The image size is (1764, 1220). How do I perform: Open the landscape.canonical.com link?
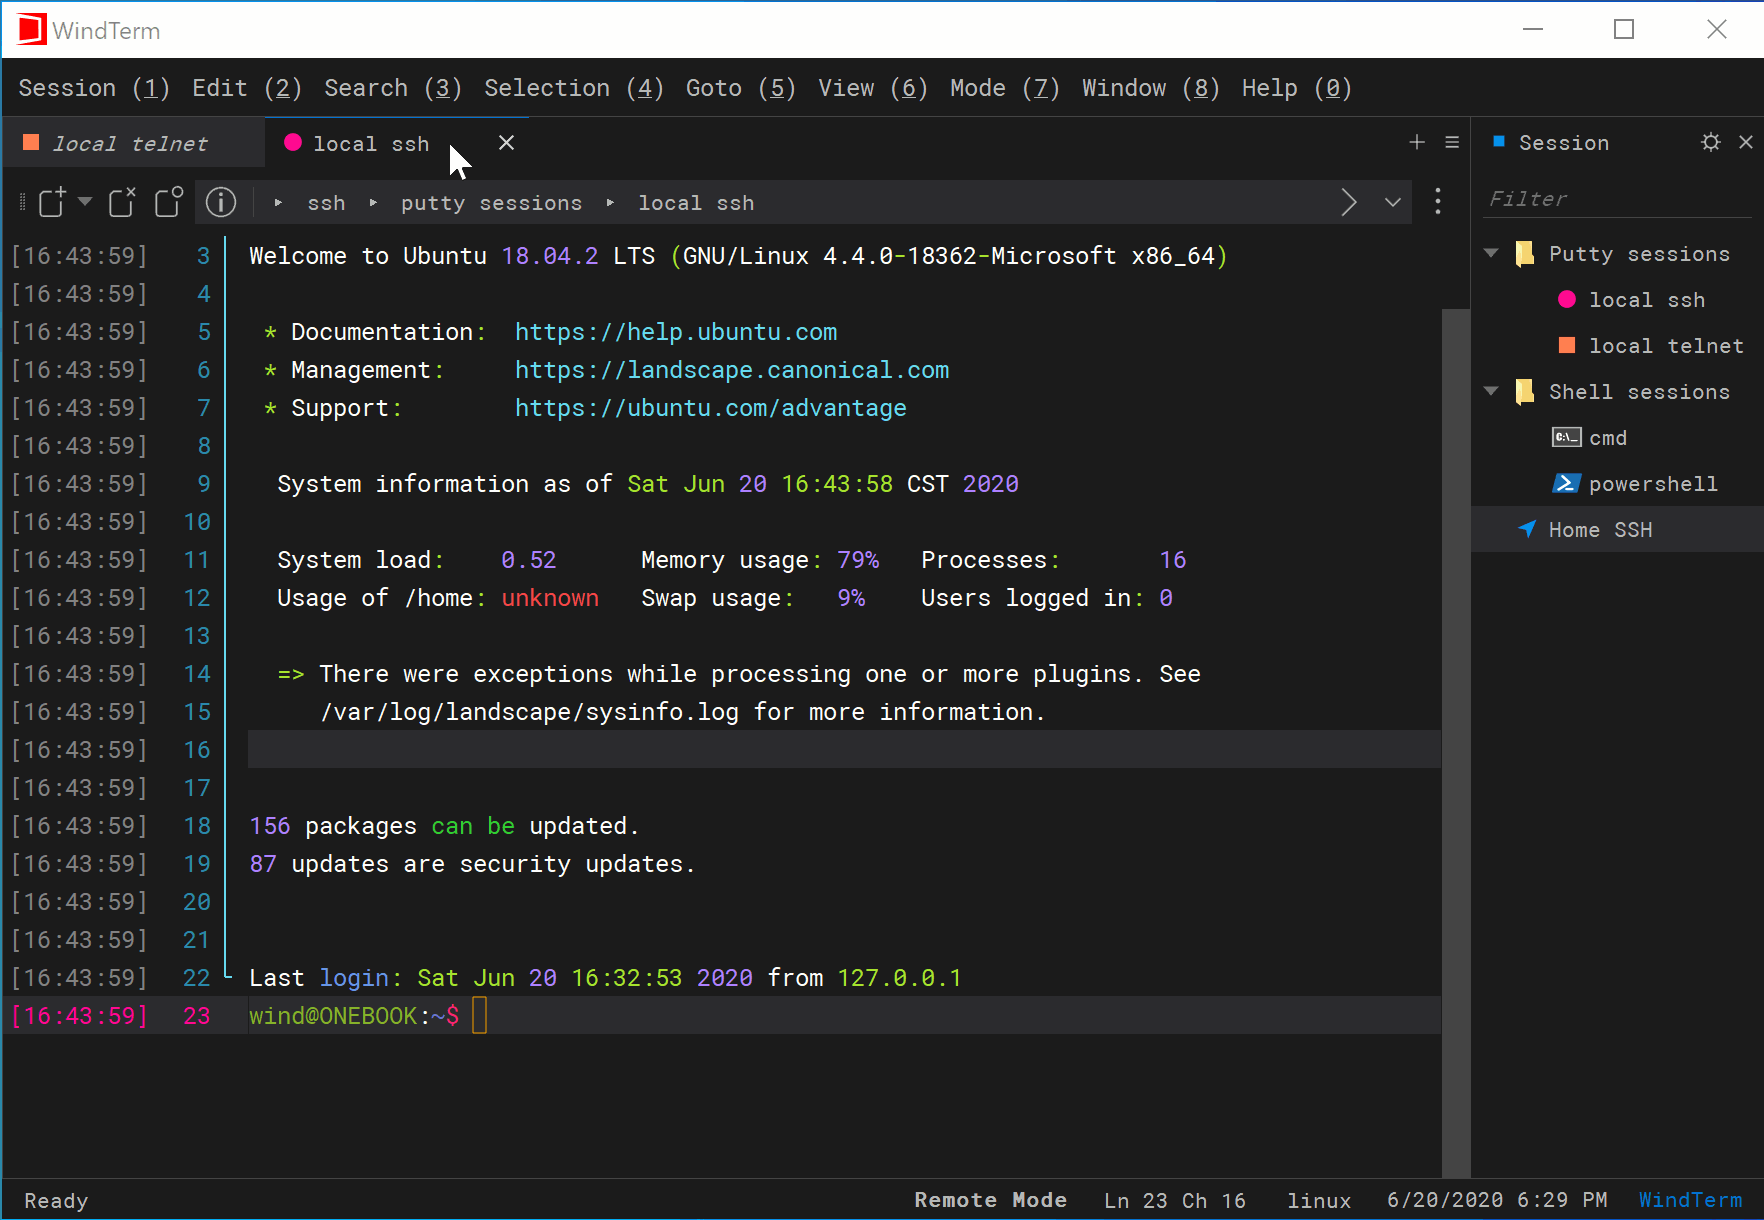point(732,370)
